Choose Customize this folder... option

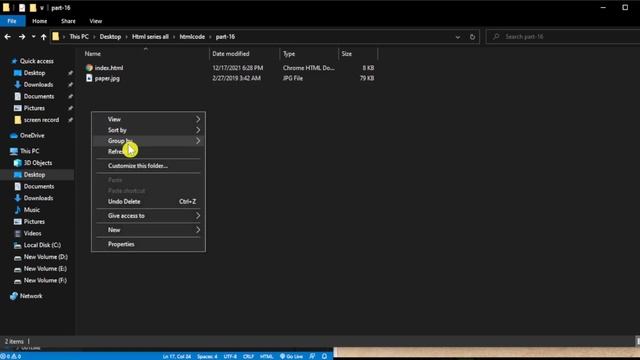(149, 166)
